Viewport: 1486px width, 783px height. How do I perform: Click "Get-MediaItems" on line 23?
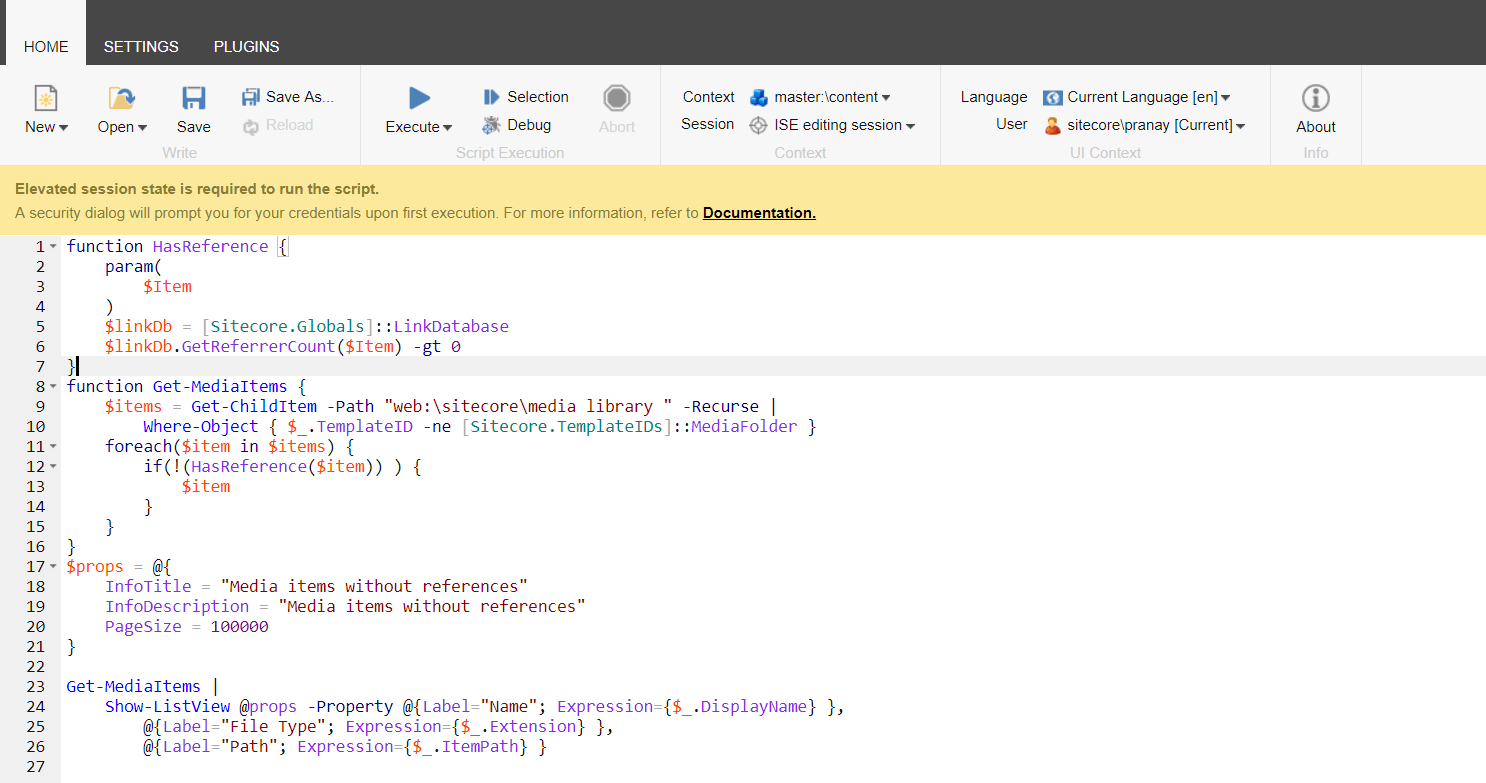133,686
